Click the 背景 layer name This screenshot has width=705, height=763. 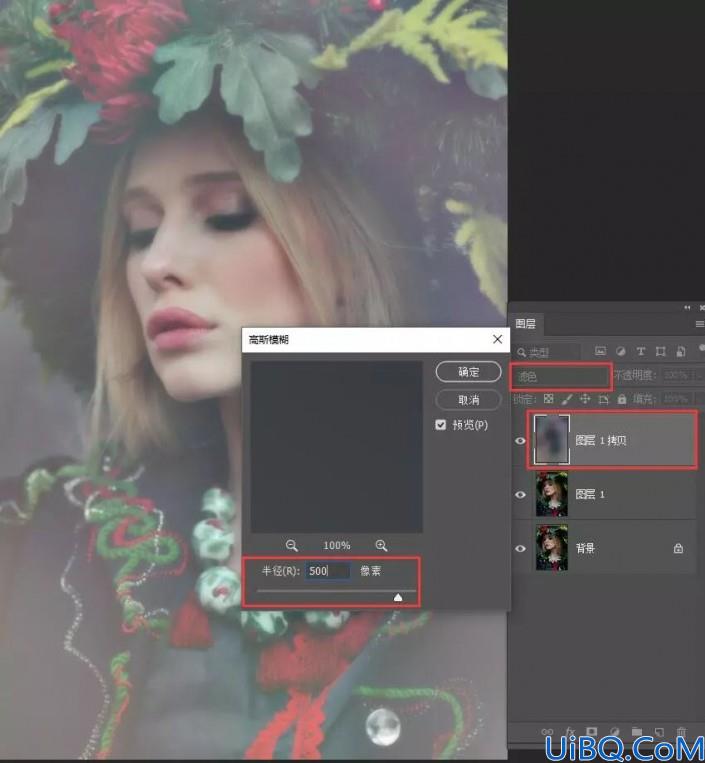585,548
